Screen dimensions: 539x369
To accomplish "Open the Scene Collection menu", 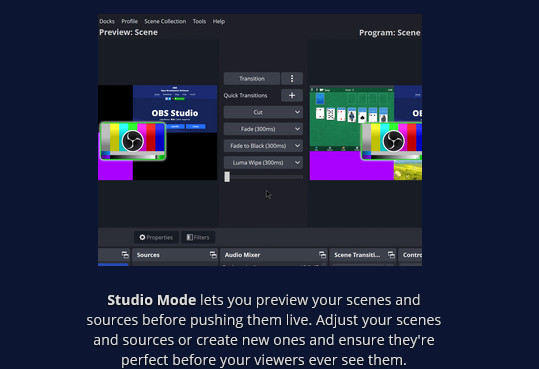I will click(165, 21).
